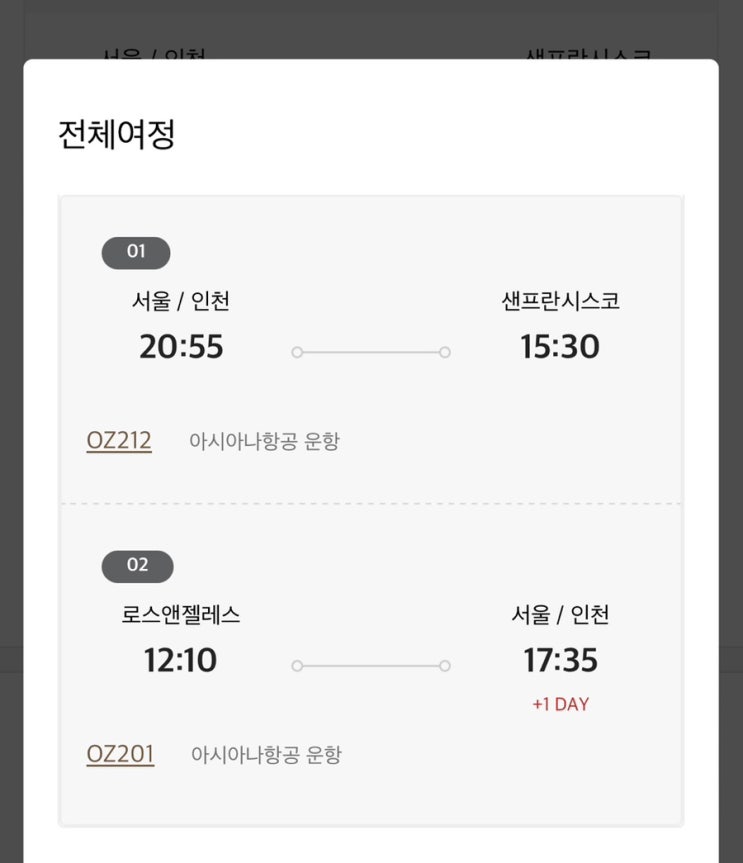This screenshot has width=743, height=863.
Task: Click 아시아나항공 운항 text beside OZ212
Action: [264, 441]
